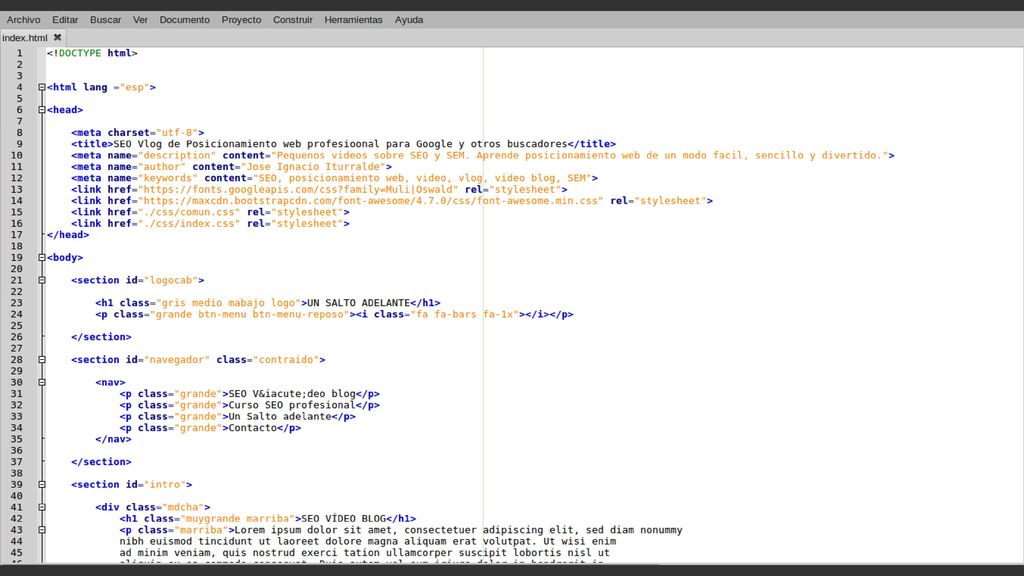Click the DOCTYPE keyword on line 1
The height and width of the screenshot is (576, 1024).
80,53
